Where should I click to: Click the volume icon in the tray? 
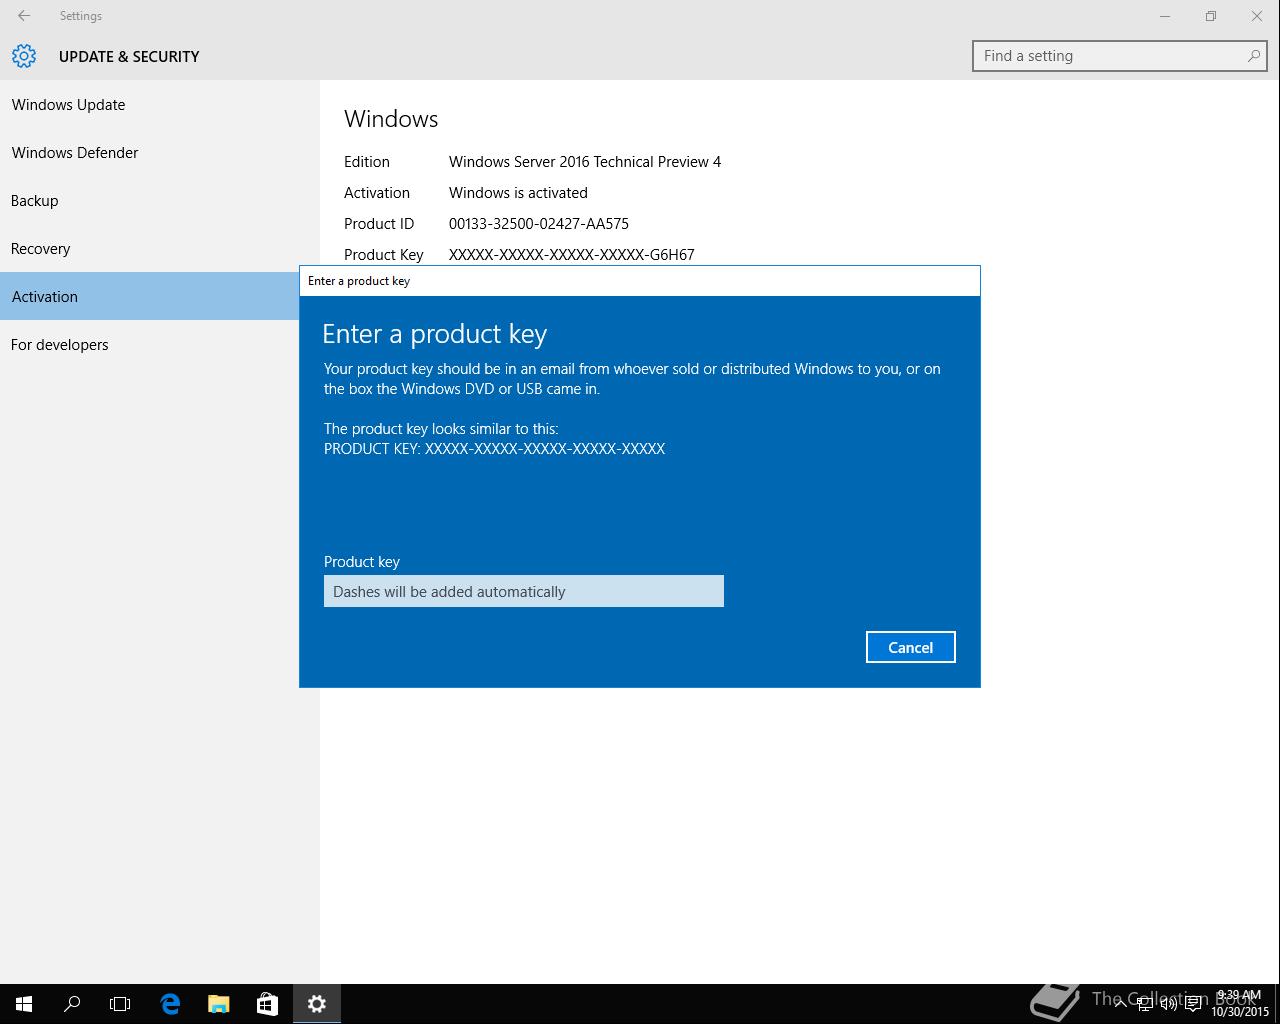(x=1168, y=1004)
